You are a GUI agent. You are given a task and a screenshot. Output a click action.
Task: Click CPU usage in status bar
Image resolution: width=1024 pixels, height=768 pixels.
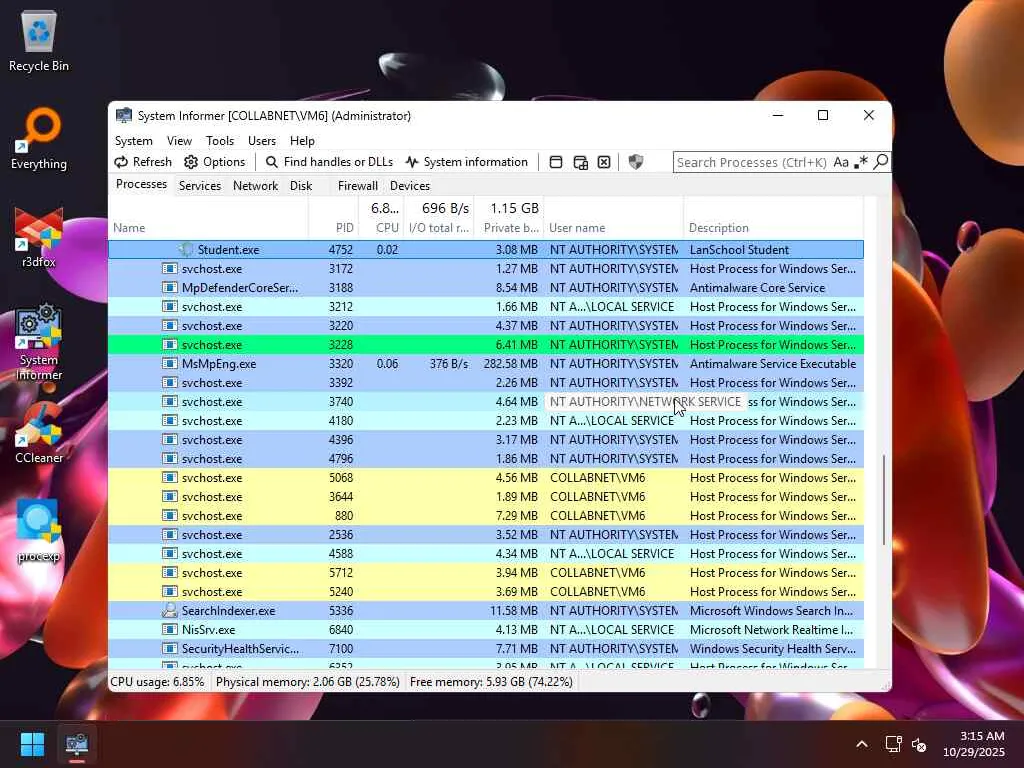[157, 682]
